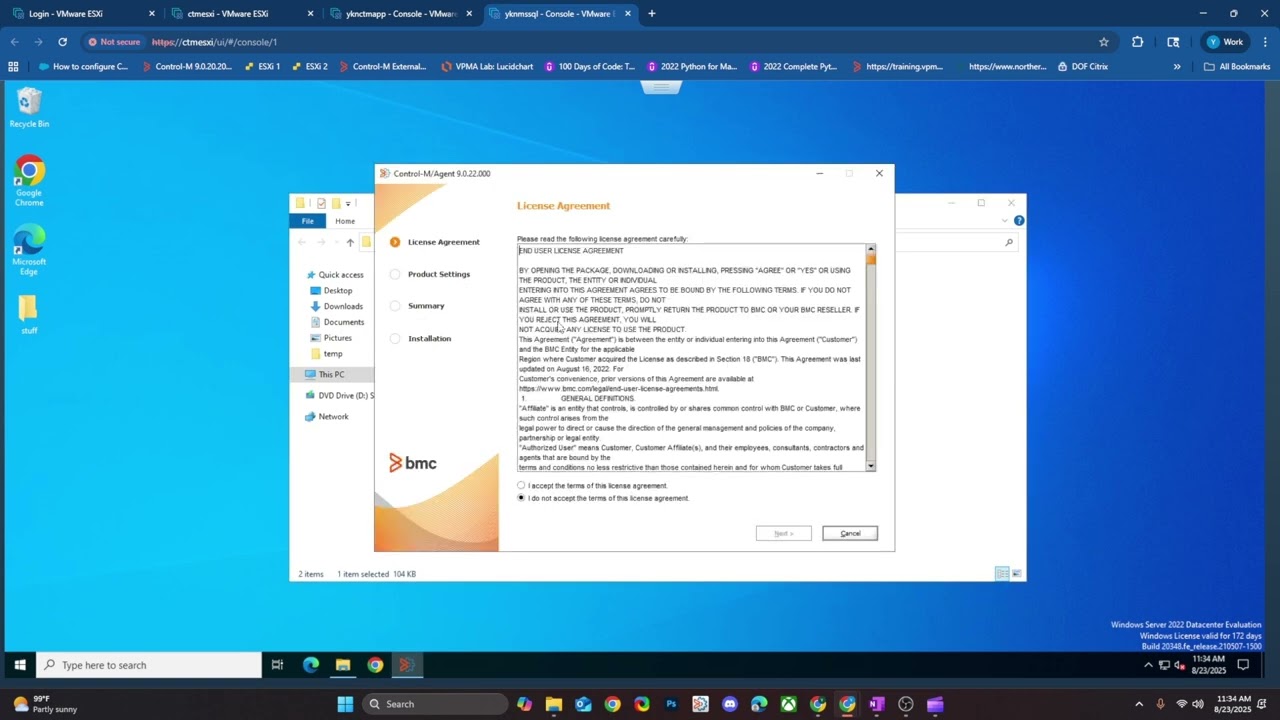Open 'How to configure C...' bookmark

(x=83, y=67)
